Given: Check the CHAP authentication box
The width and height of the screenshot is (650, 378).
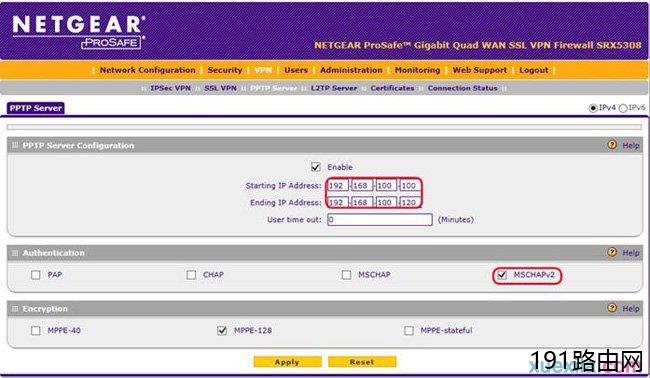Looking at the screenshot, I should coord(191,275).
